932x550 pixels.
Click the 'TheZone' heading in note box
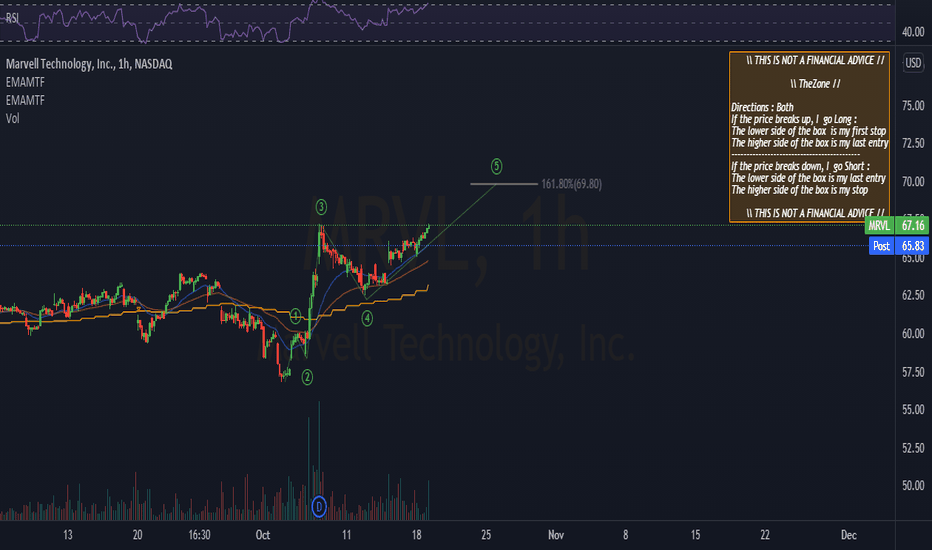815,84
